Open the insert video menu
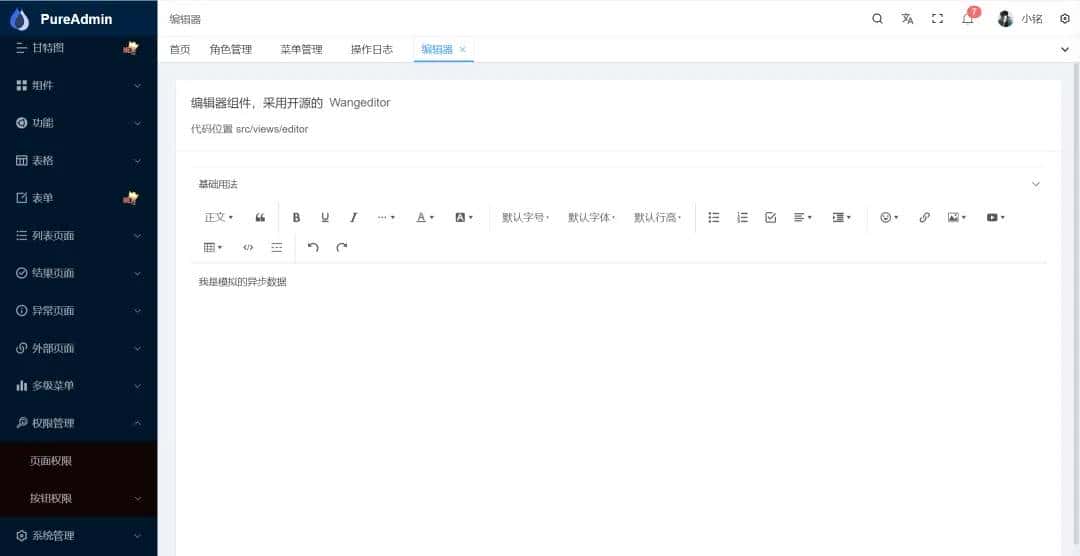This screenshot has width=1080, height=556. click(995, 217)
